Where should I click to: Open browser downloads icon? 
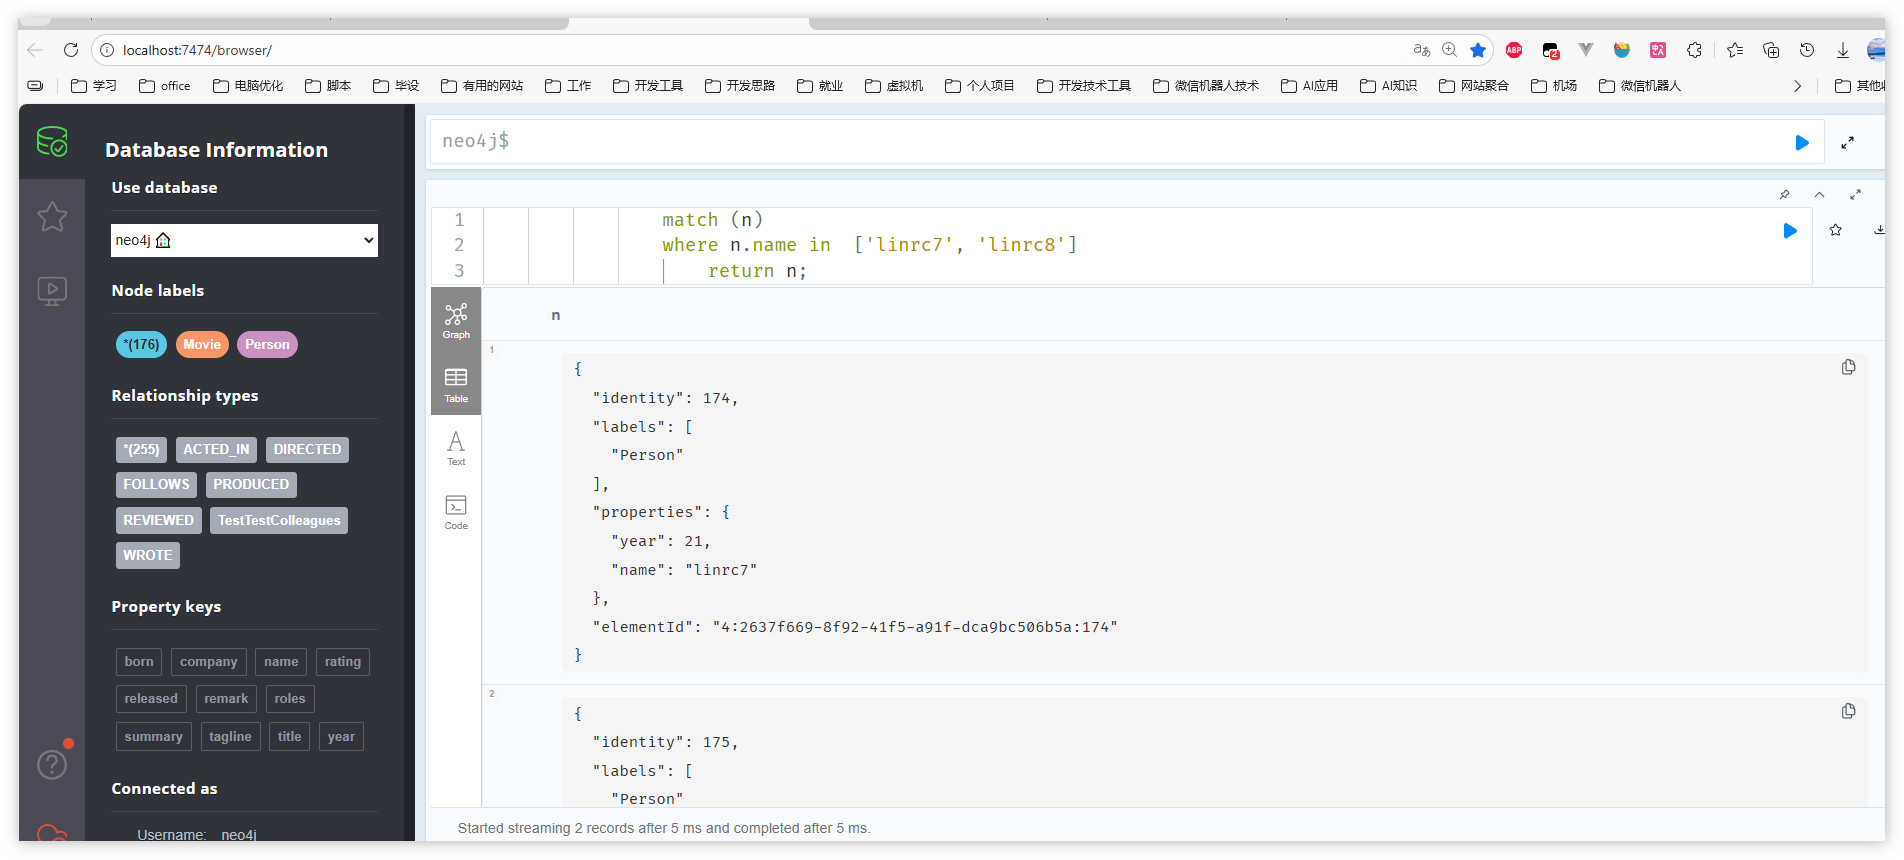click(1843, 50)
